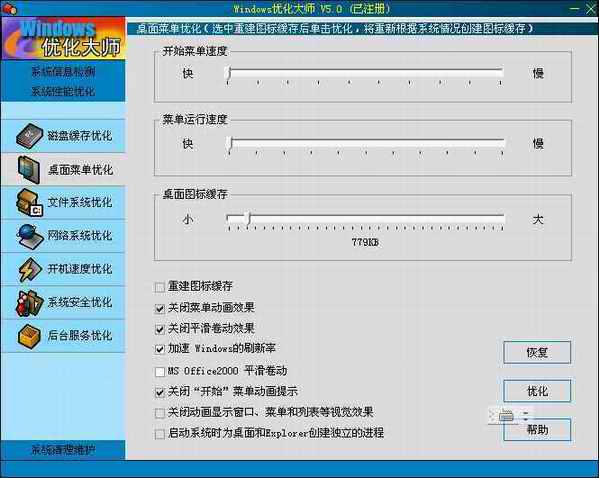
Task: Click the Windows优化大师 logo banner
Action: (x=63, y=38)
